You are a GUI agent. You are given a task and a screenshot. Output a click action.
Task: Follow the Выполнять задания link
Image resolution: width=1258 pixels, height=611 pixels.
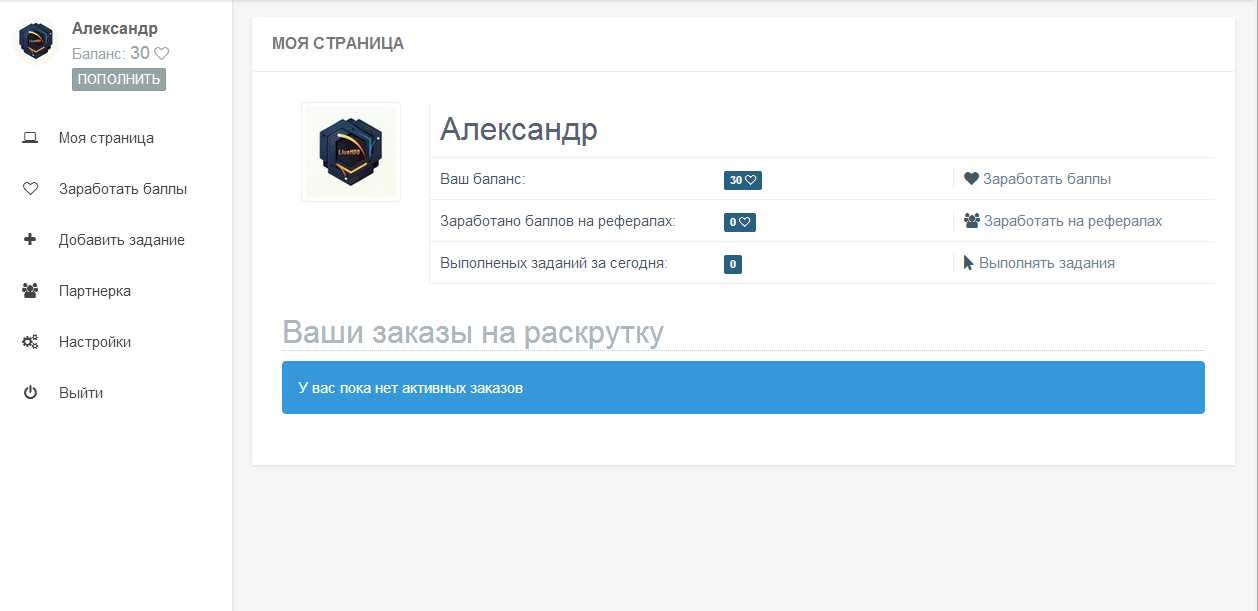click(x=1047, y=263)
